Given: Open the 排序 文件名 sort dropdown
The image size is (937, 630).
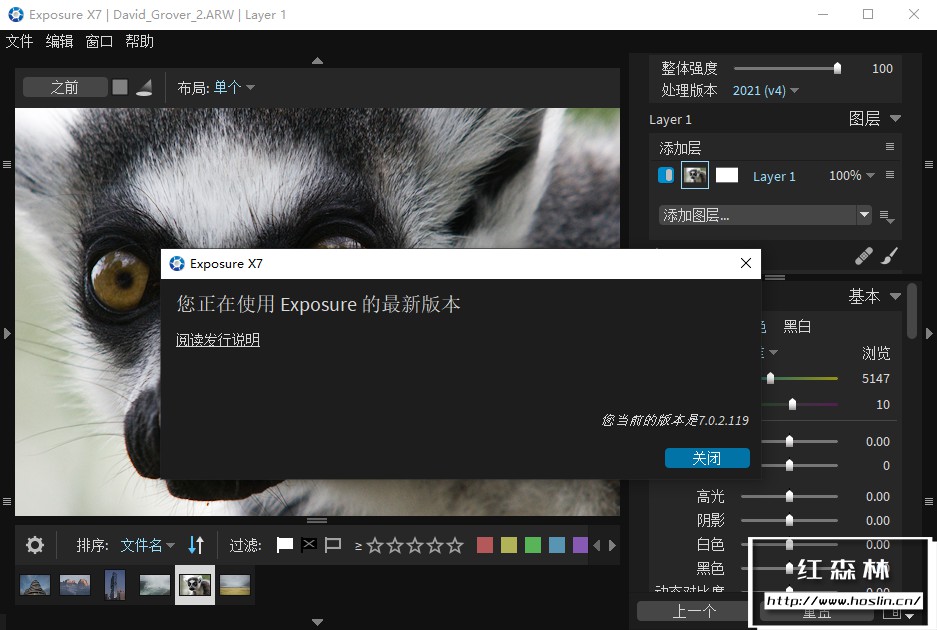Looking at the screenshot, I should pos(148,545).
